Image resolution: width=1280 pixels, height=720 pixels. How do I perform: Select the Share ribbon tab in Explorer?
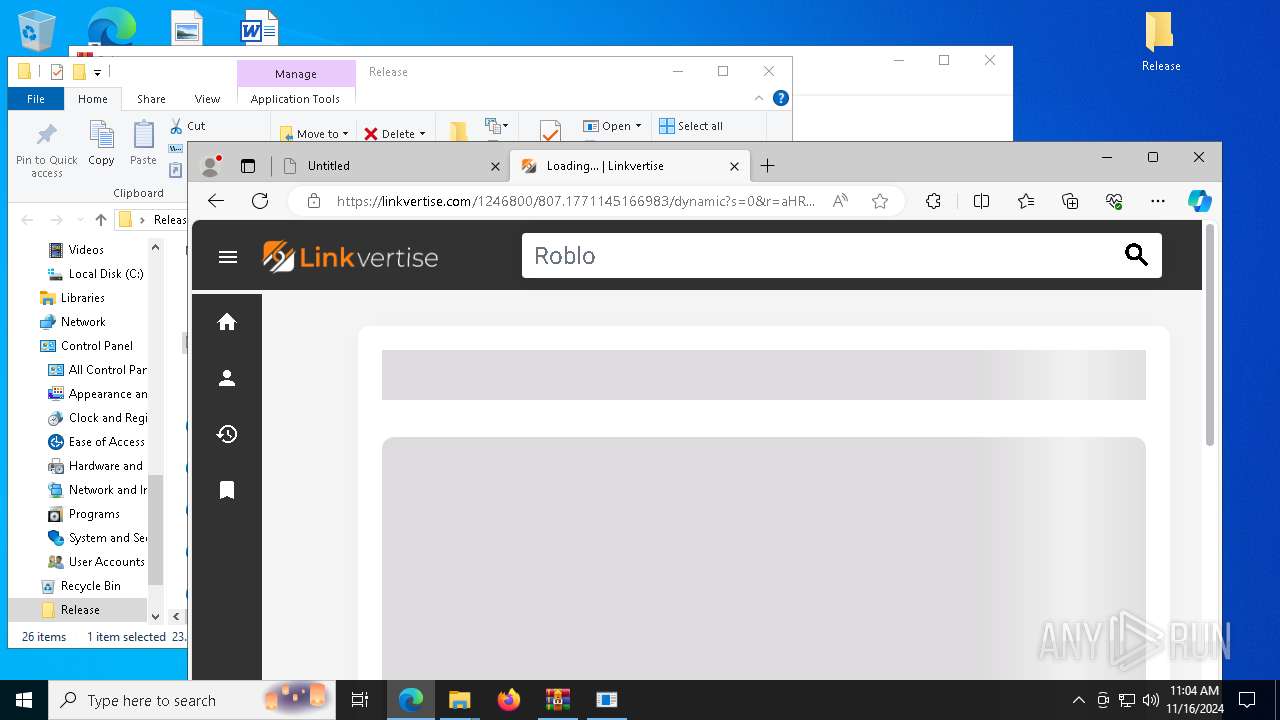coord(152,99)
